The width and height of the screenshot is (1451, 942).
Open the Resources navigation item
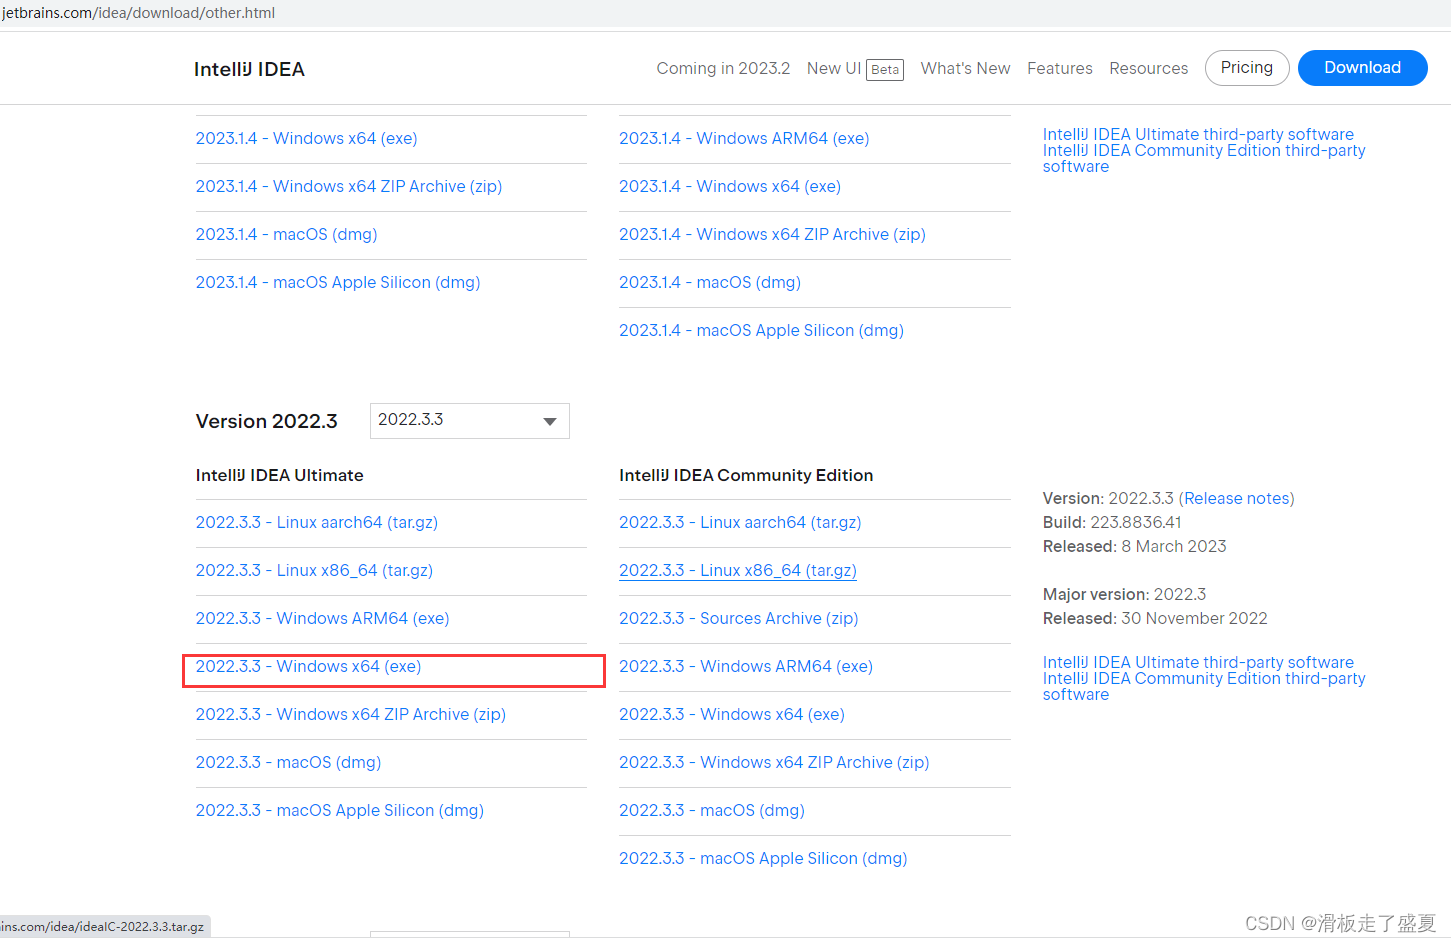1148,68
